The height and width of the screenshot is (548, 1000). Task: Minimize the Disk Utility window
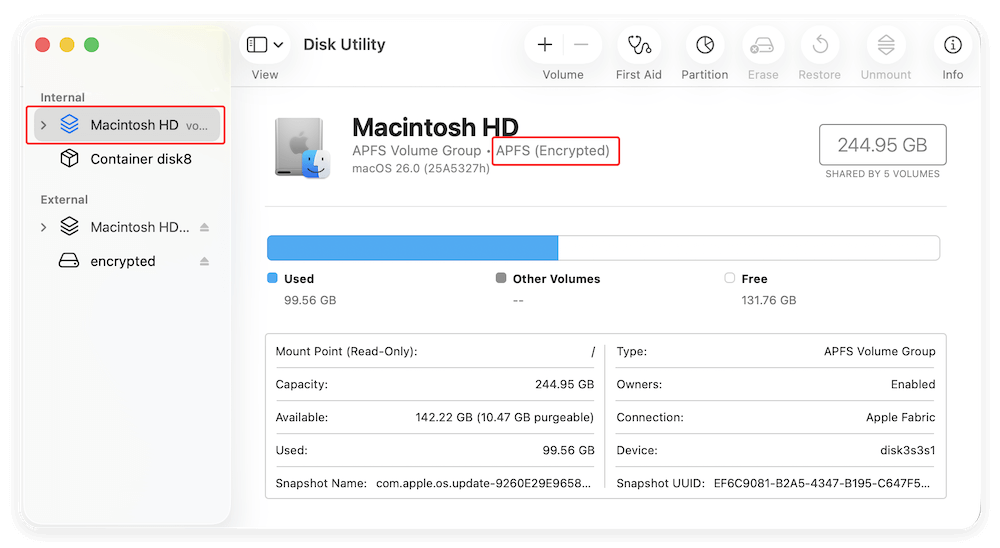click(67, 45)
